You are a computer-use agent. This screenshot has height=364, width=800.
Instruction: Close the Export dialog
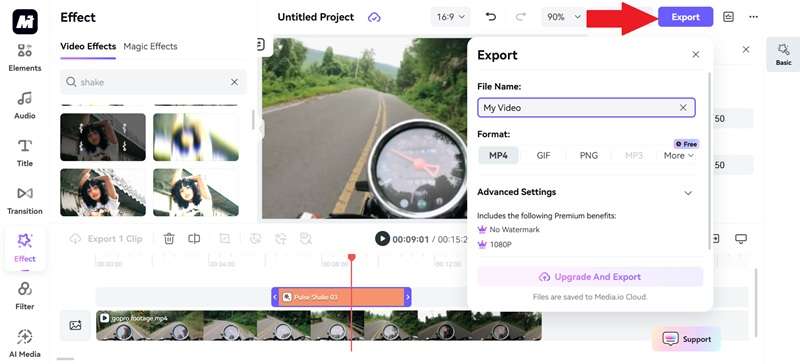tap(695, 55)
